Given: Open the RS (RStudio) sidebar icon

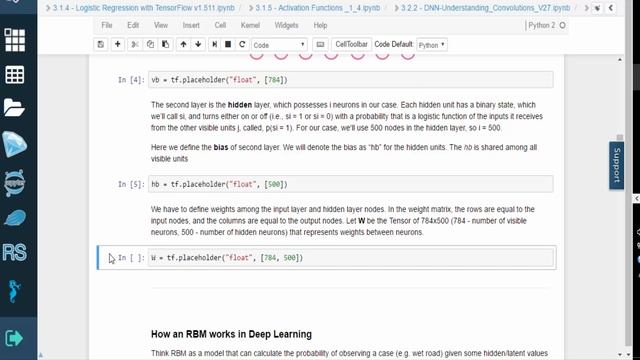Looking at the screenshot, I should point(14,252).
